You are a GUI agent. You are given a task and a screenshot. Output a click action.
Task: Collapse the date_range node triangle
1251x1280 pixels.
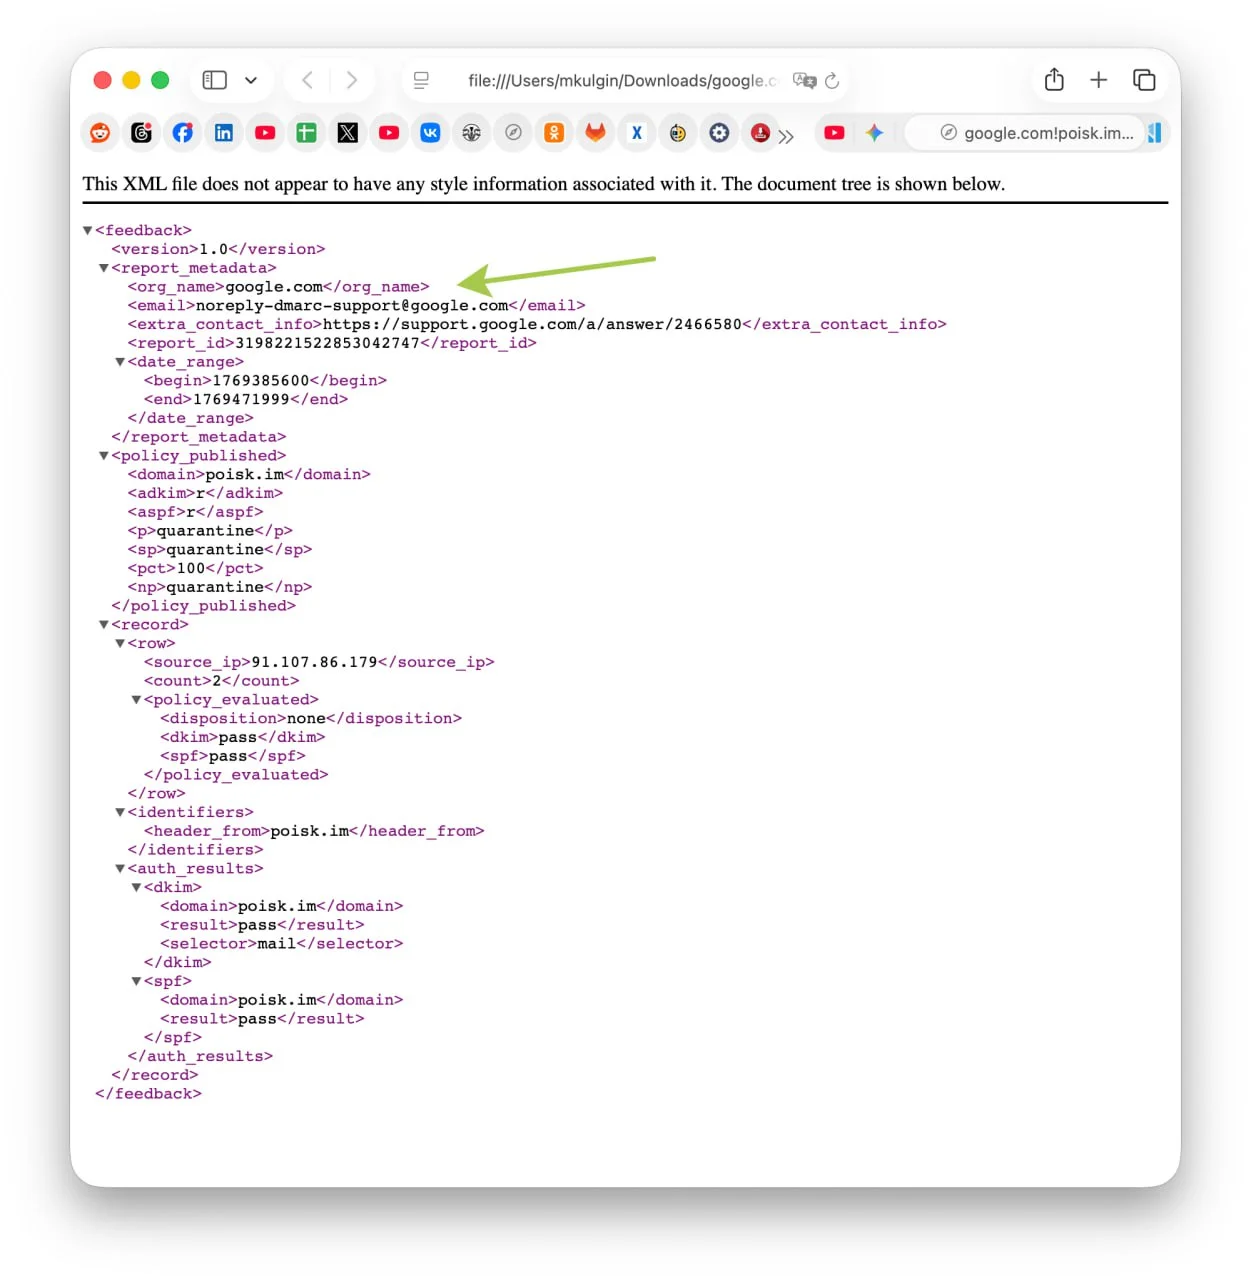pyautogui.click(x=120, y=362)
